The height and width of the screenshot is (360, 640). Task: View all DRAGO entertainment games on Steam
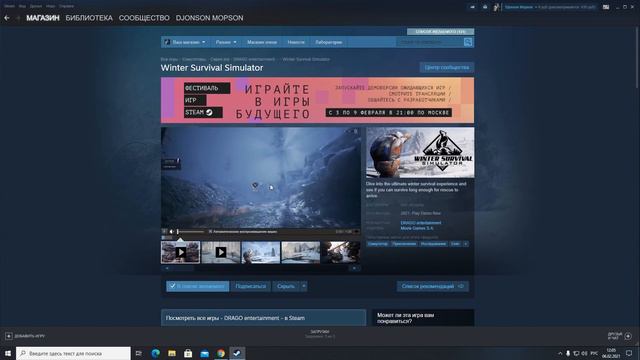(263, 318)
